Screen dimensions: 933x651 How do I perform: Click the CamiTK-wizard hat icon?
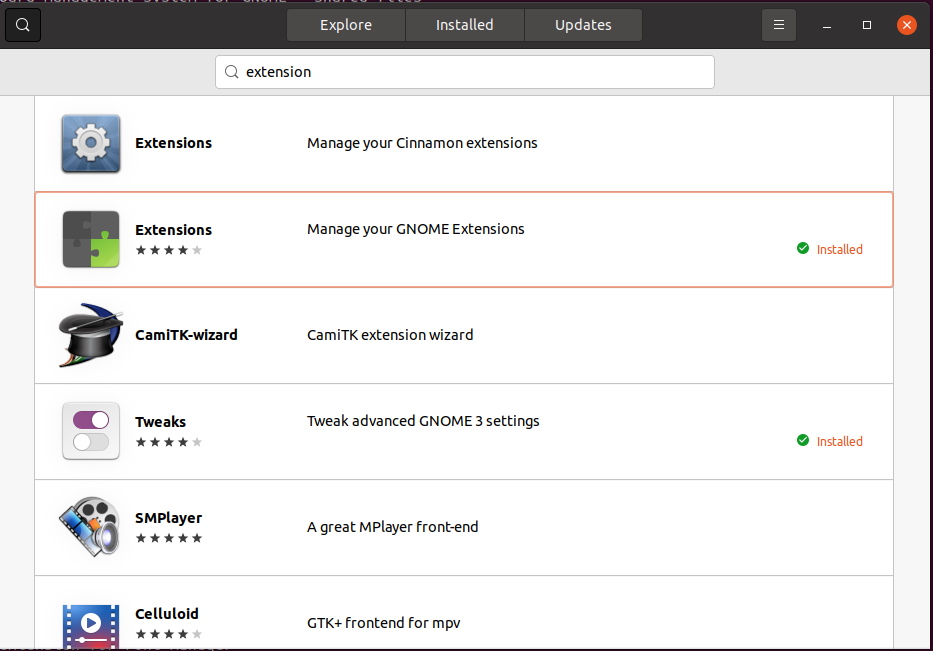click(x=90, y=335)
